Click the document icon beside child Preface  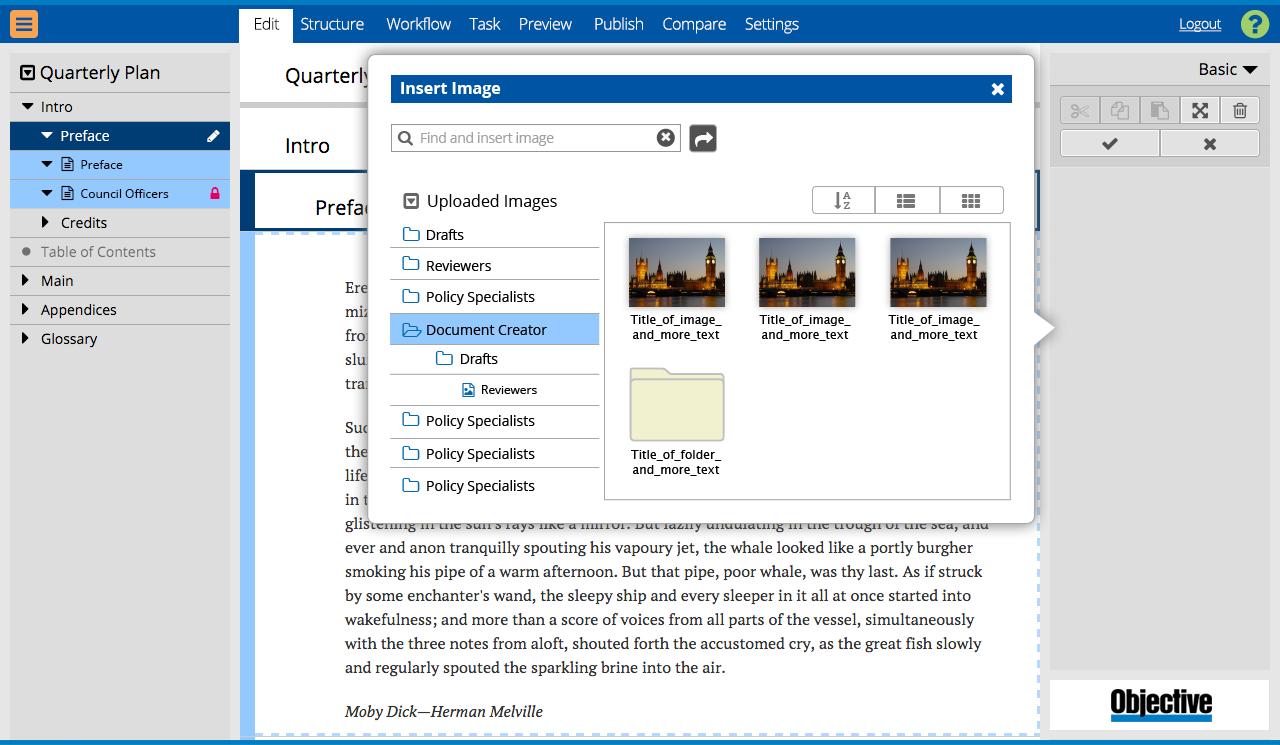[67, 165]
